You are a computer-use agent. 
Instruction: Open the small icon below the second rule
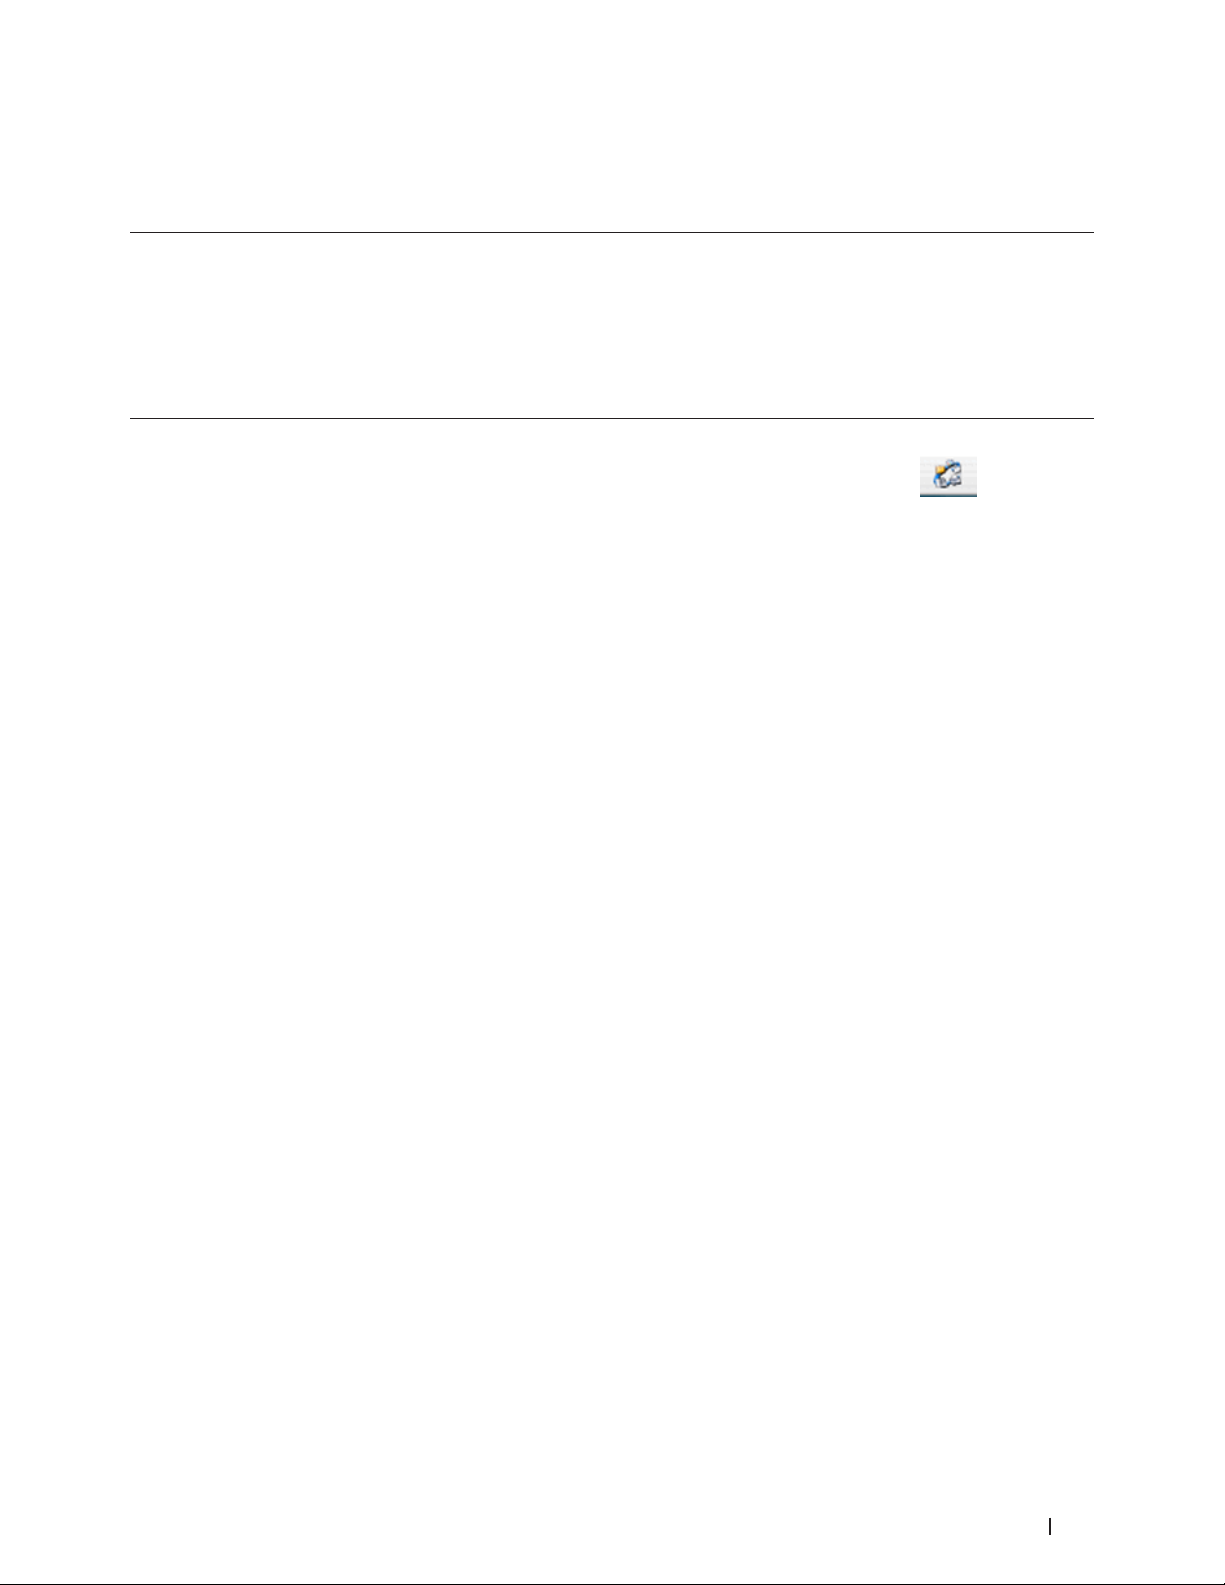948,476
